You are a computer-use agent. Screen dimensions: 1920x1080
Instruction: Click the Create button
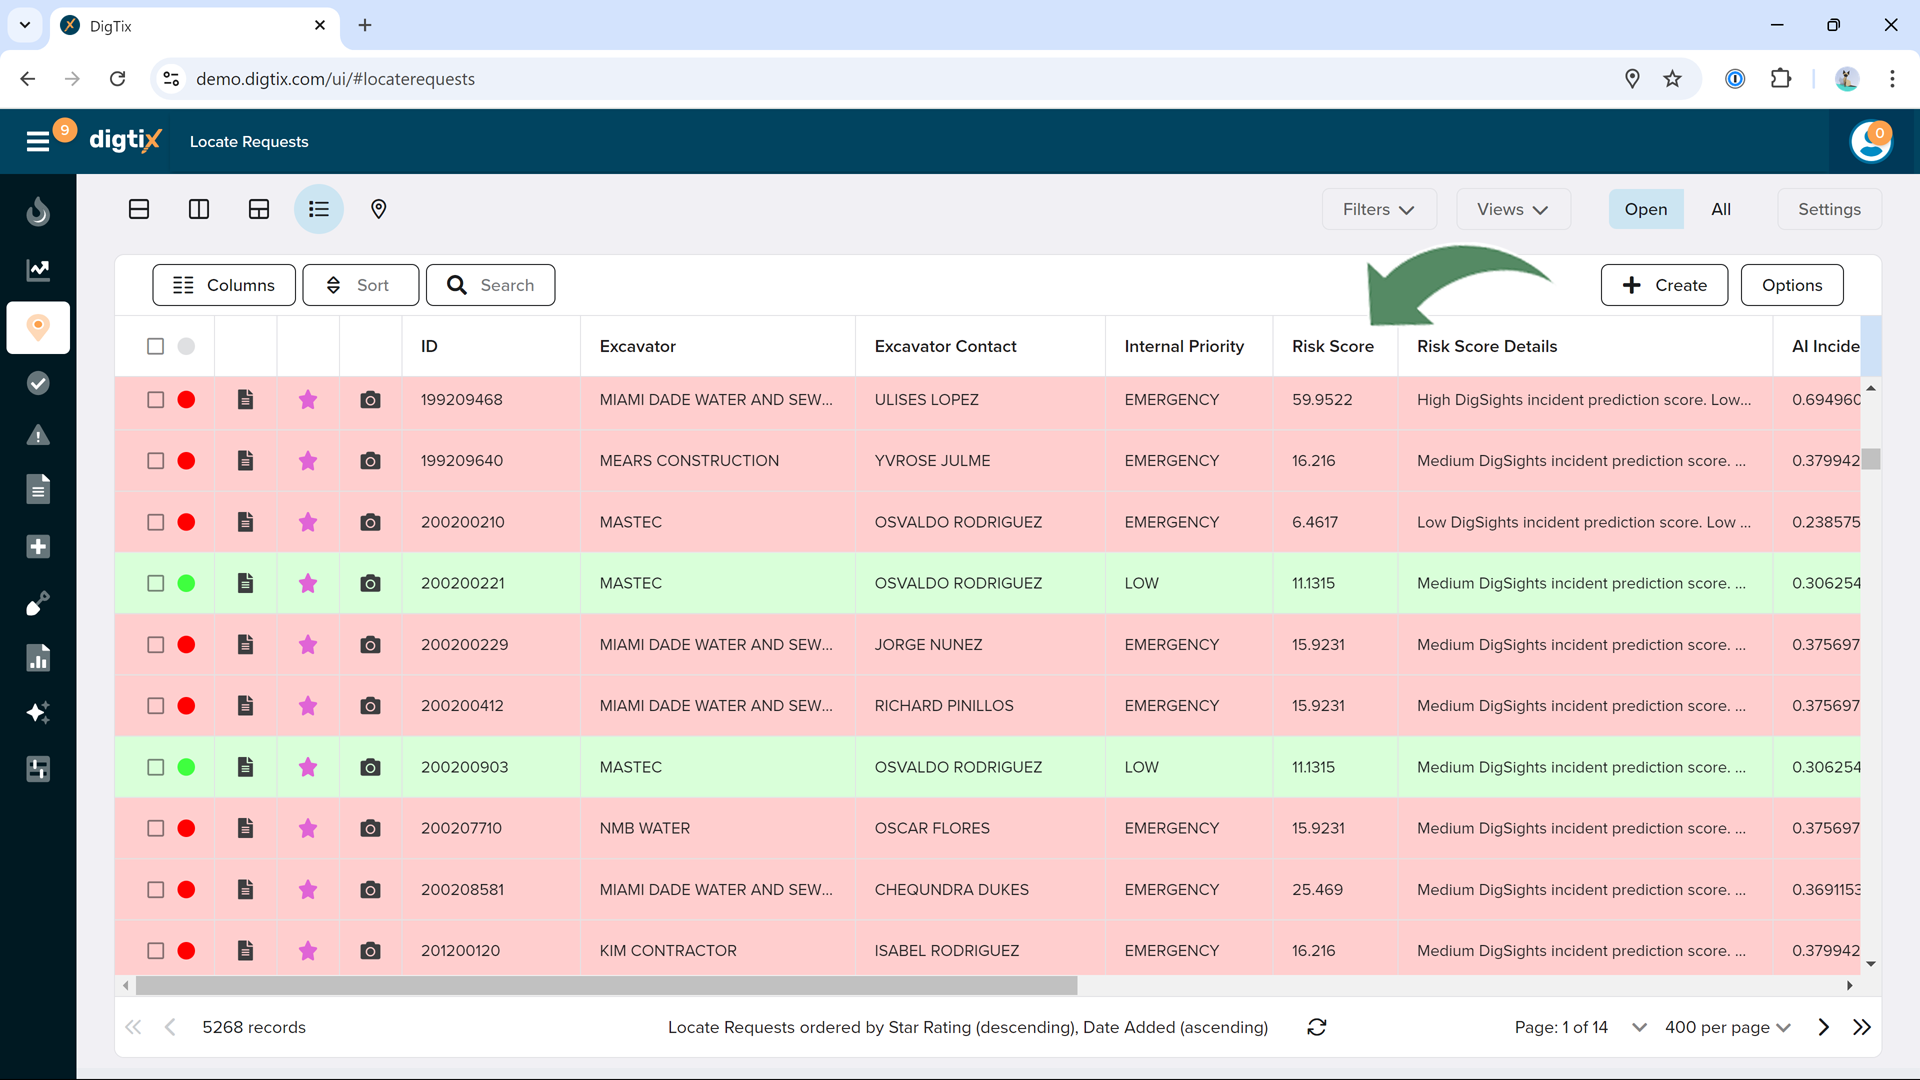[1664, 285]
